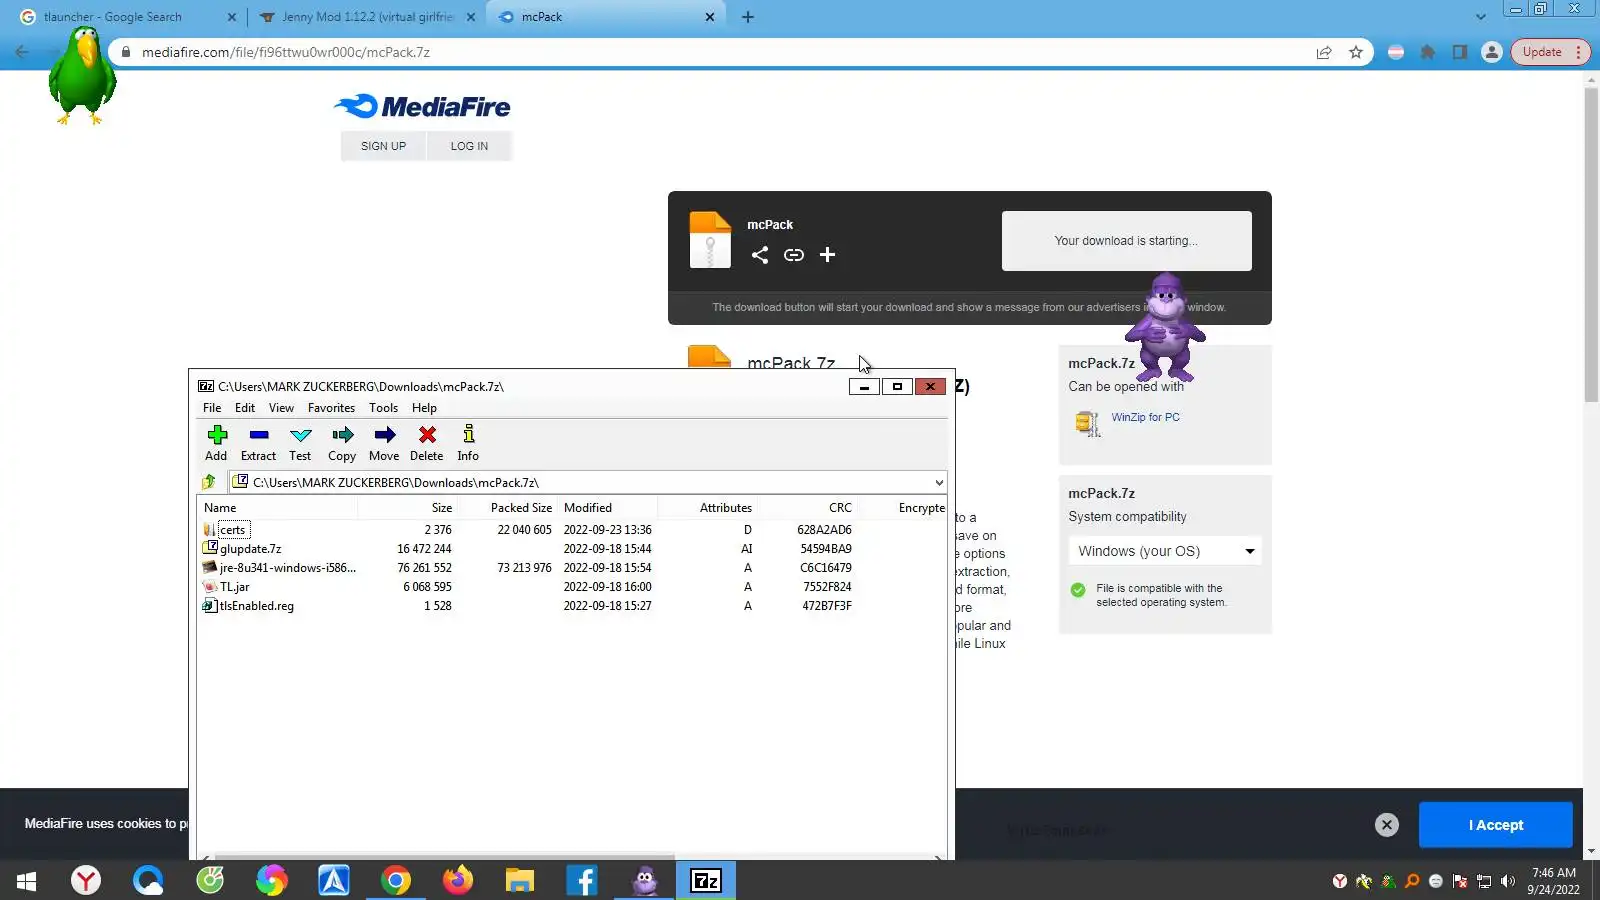Open the Chrome extensions puzzle icon
Viewport: 1600px width, 900px height.
coord(1428,52)
